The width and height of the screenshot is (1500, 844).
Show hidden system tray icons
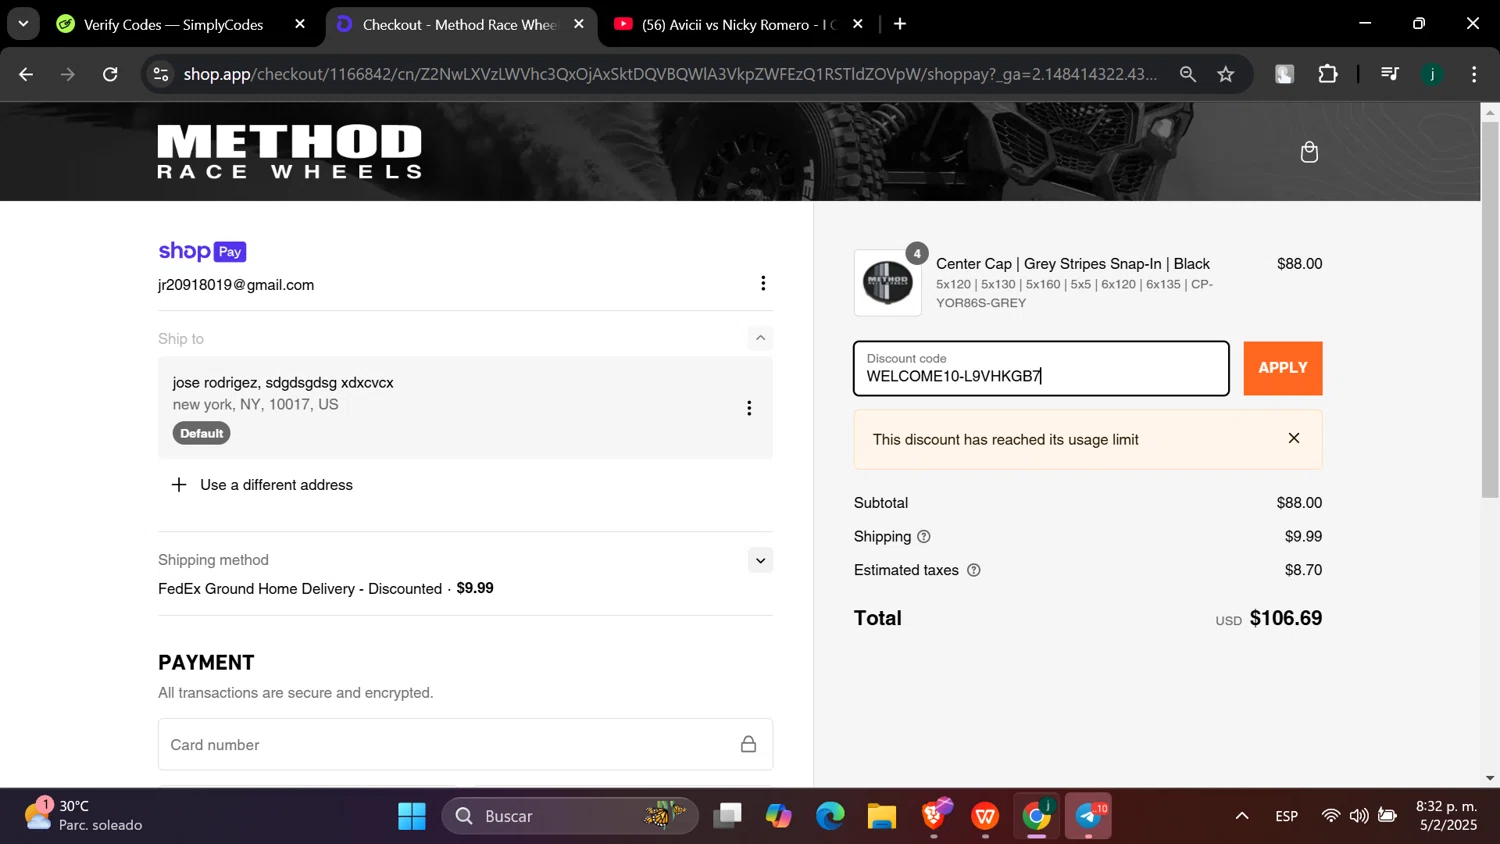click(x=1242, y=816)
